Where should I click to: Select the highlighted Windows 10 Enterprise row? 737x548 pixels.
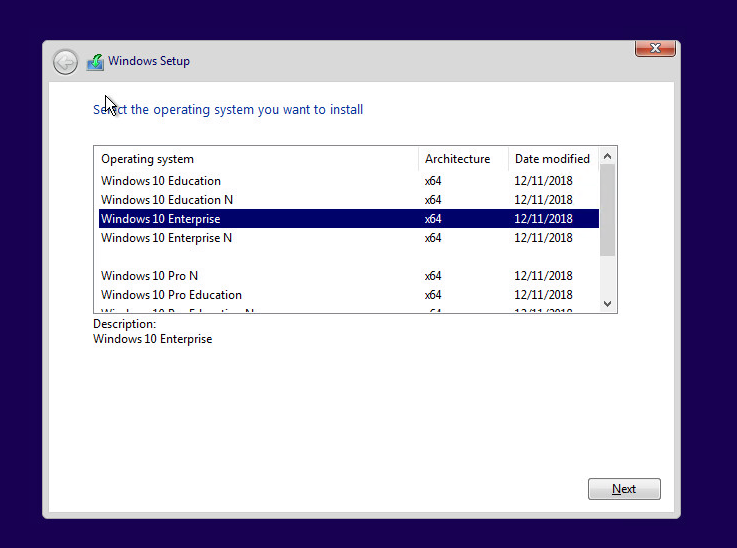(x=349, y=219)
